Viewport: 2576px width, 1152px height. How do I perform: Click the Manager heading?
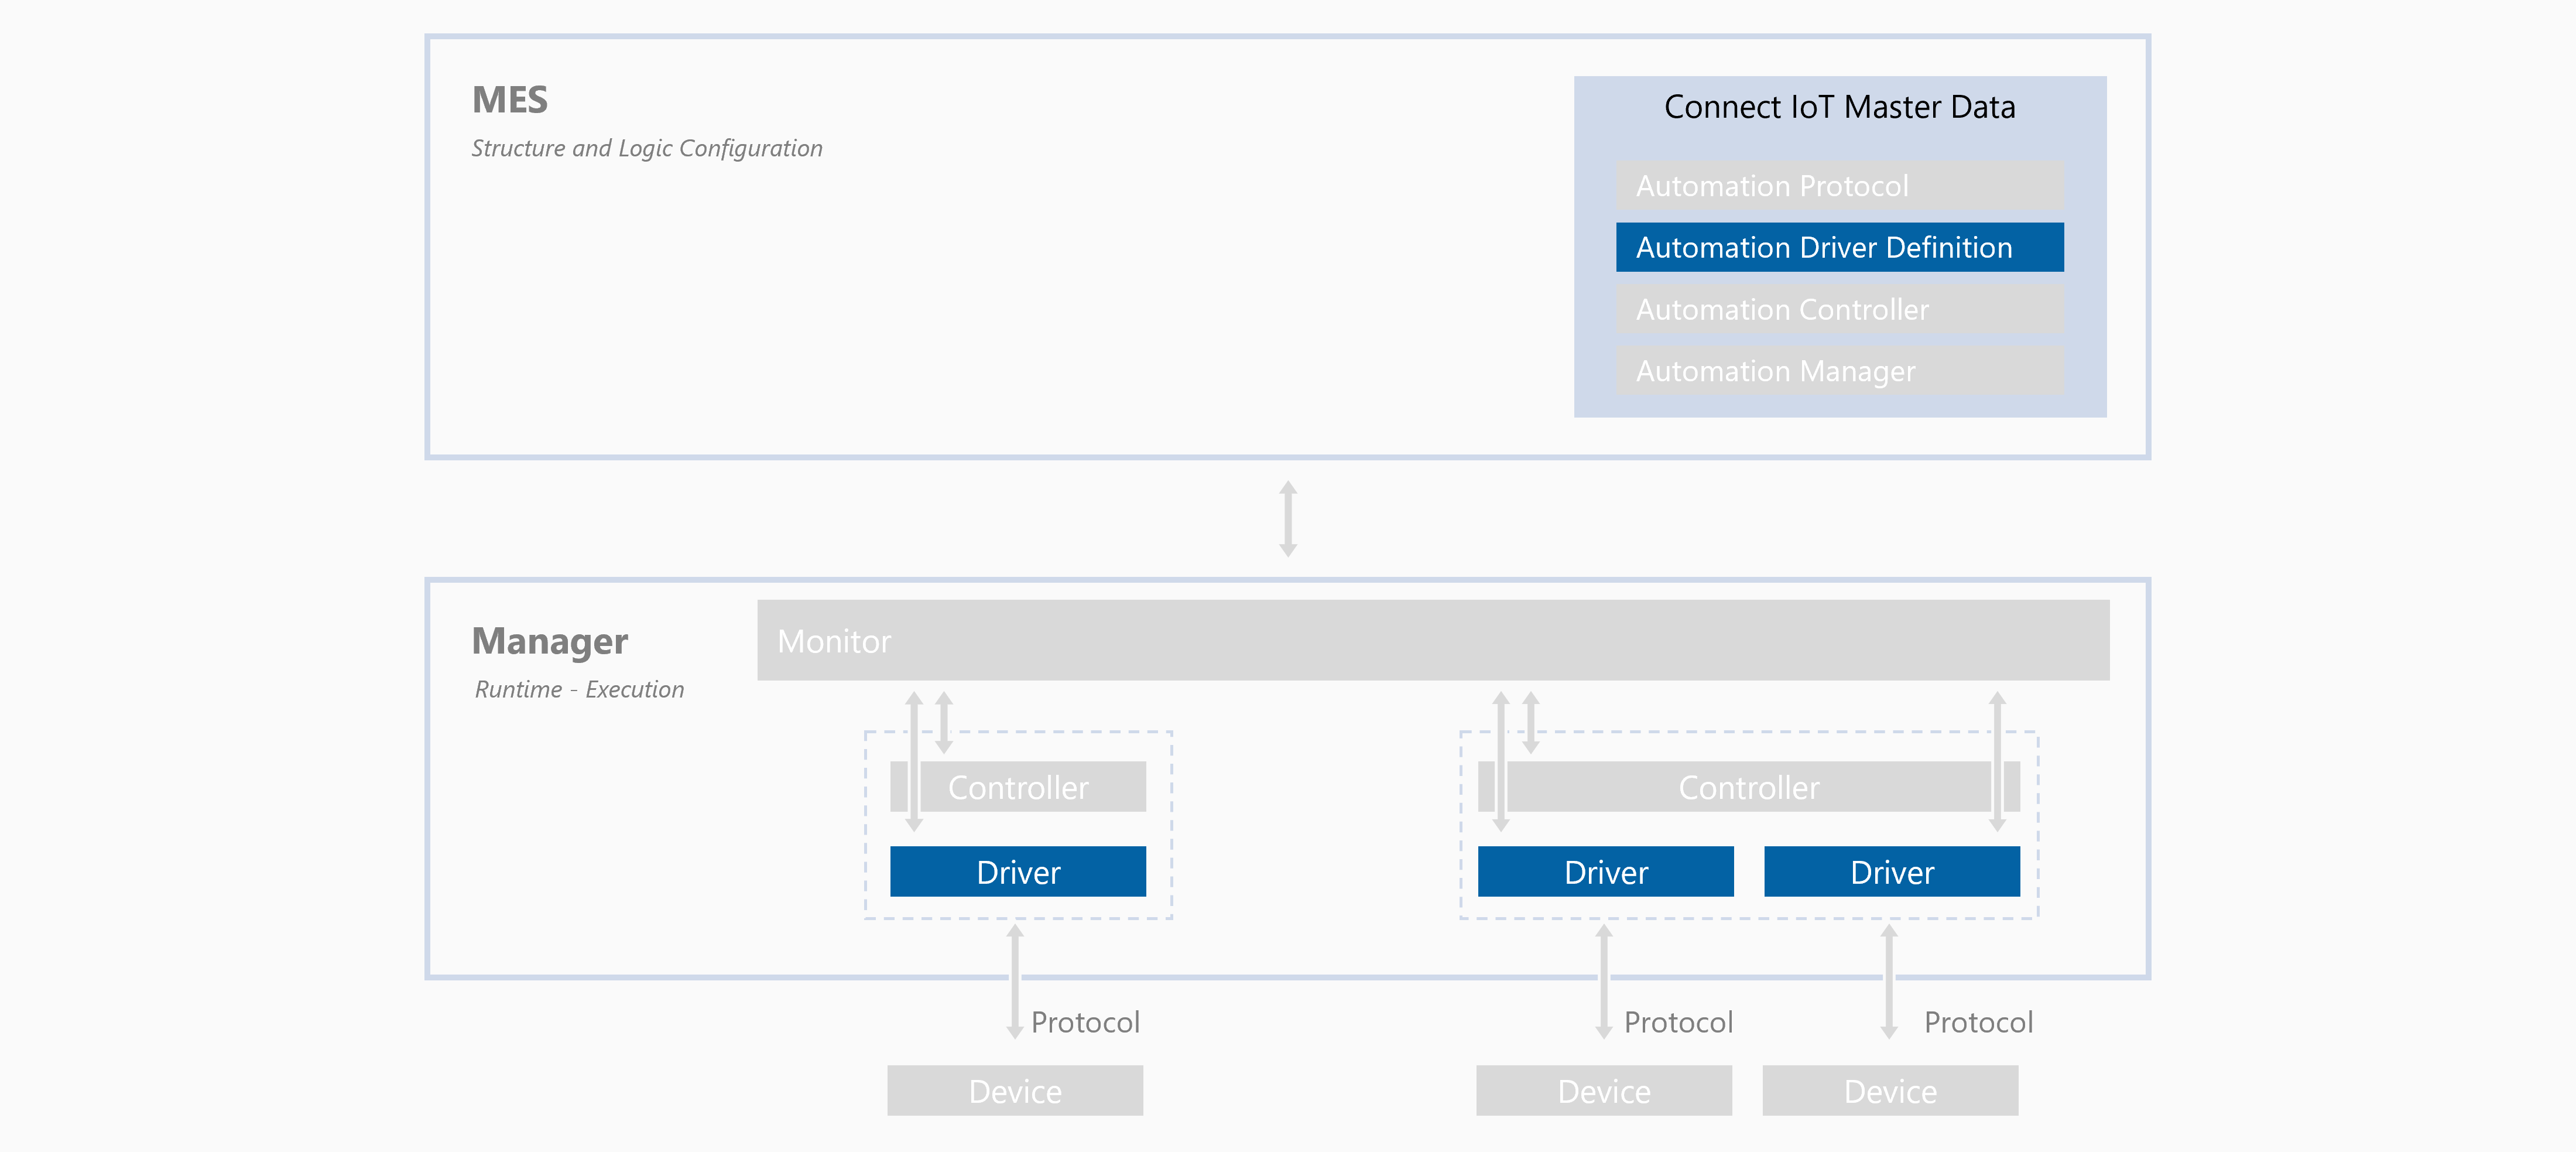[x=550, y=641]
